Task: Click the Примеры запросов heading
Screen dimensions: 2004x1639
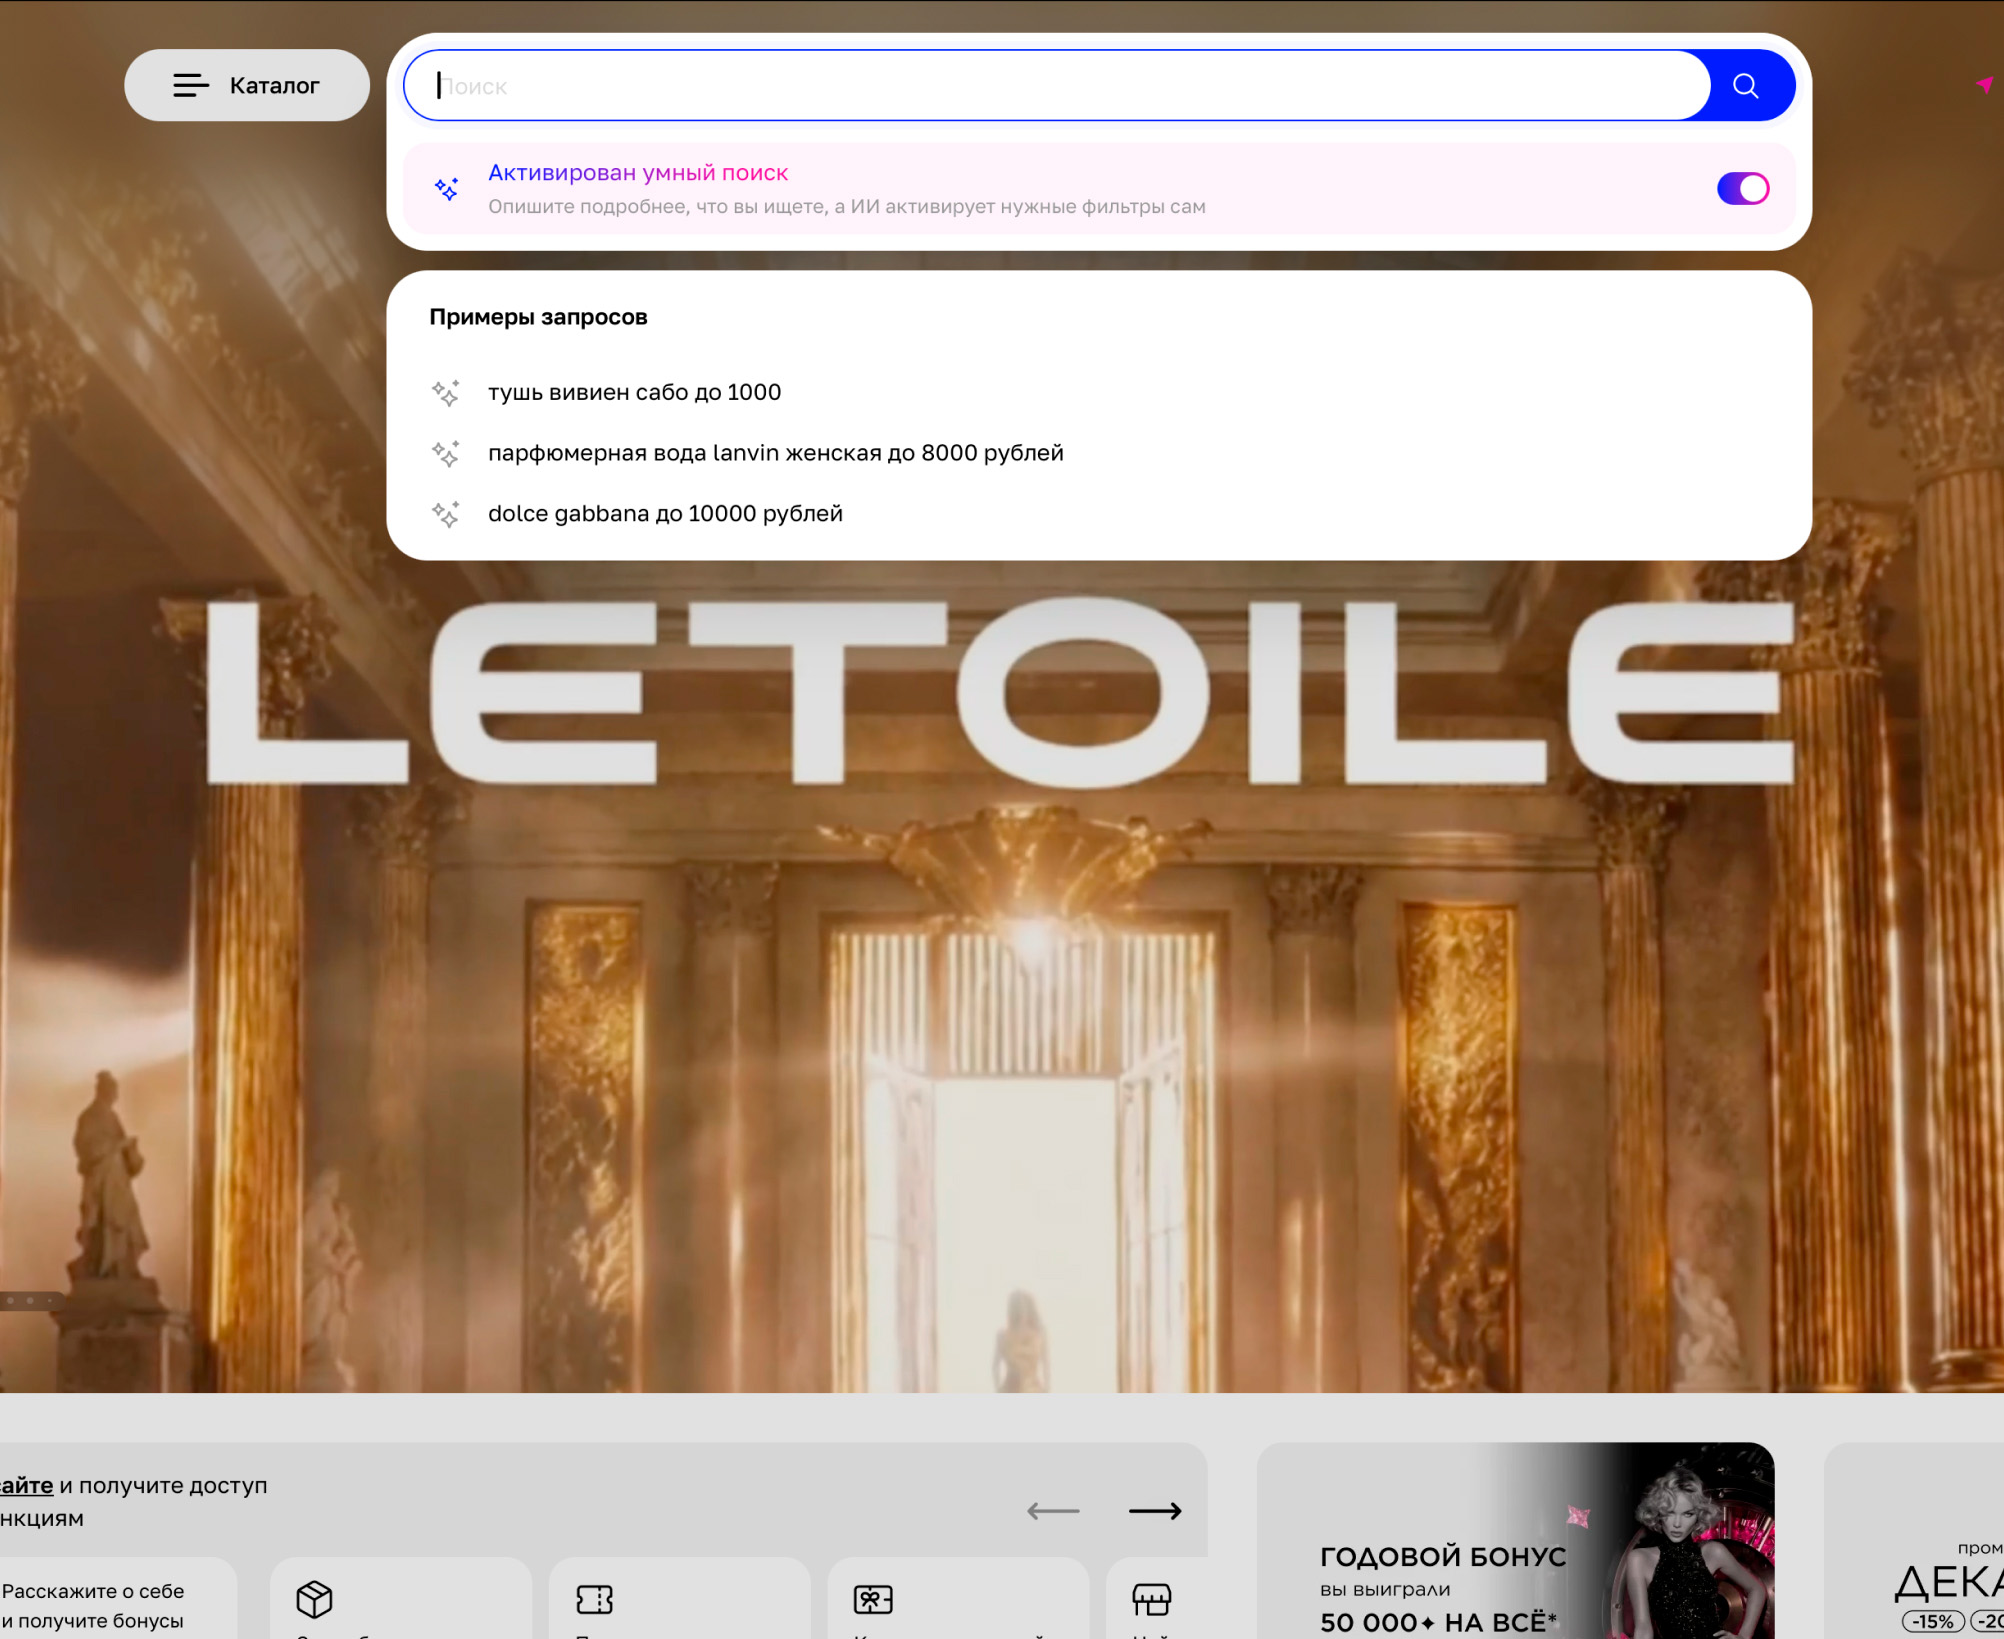Action: tap(538, 318)
